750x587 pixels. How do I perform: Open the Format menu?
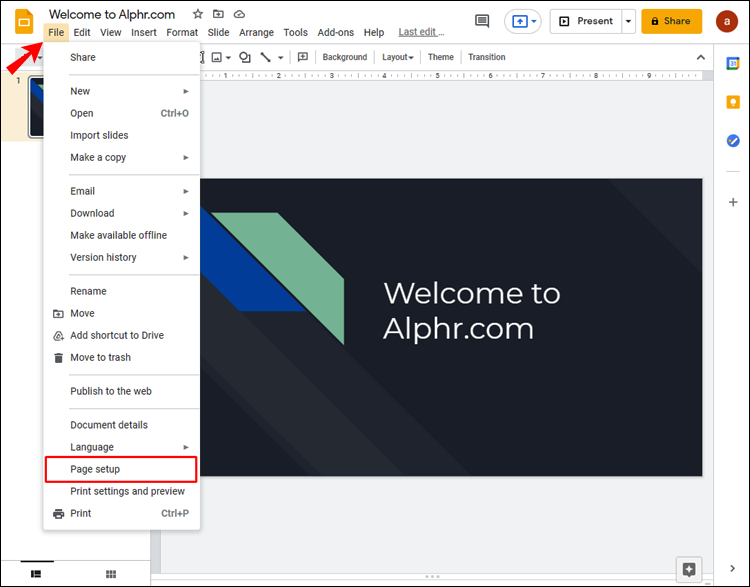coord(182,33)
